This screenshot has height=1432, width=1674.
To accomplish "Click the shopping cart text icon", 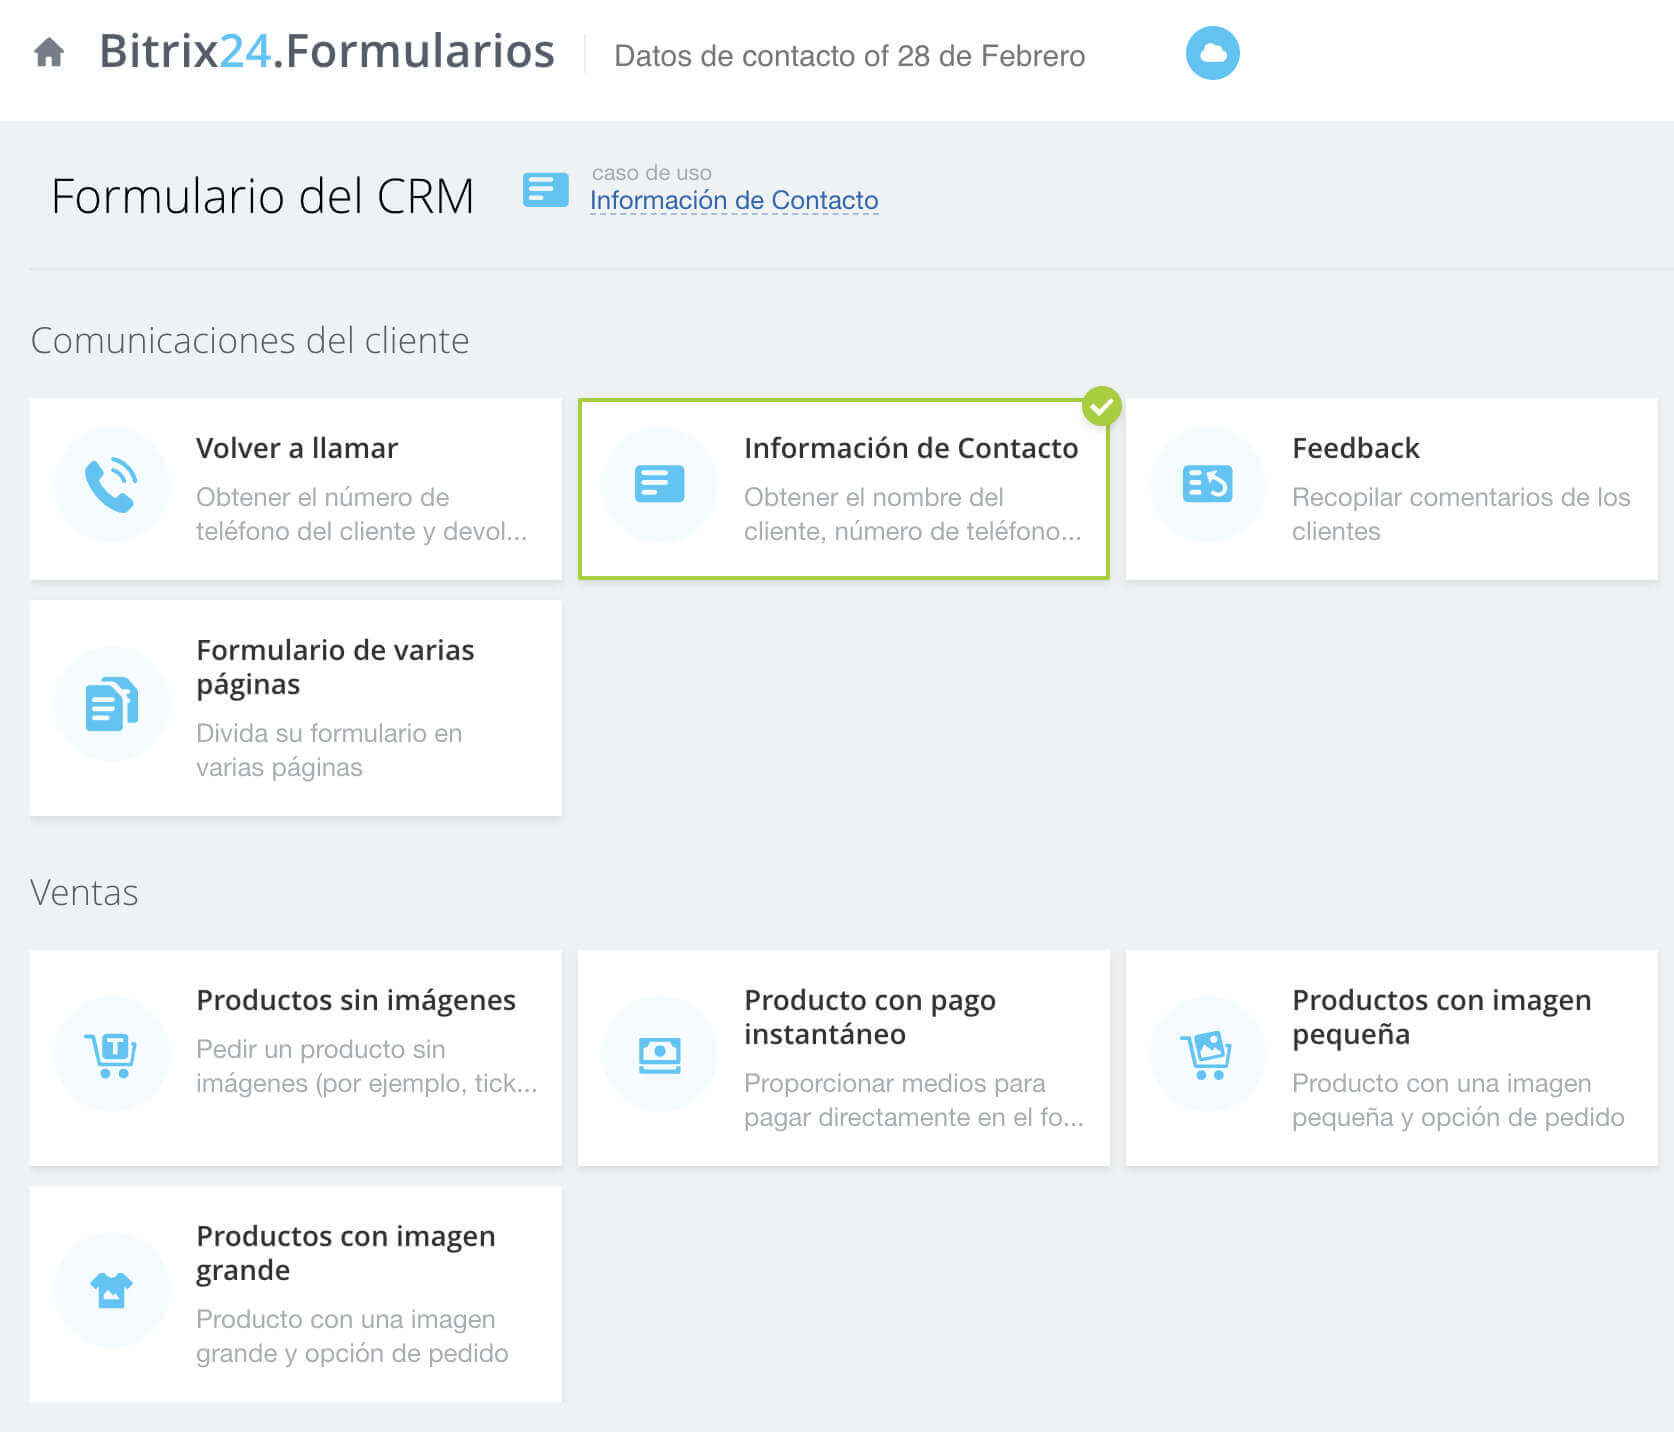I will click(x=111, y=1054).
